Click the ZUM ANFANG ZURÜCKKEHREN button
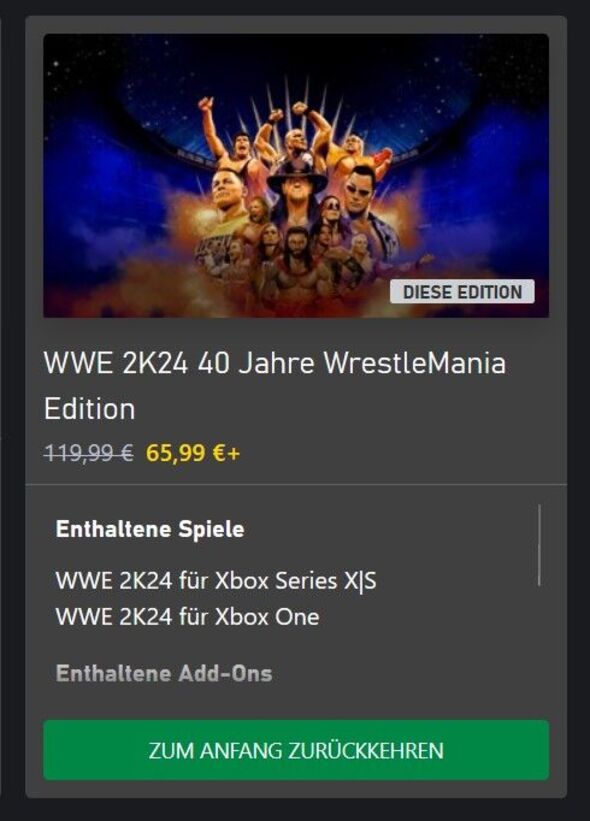Screen dimensions: 590x821 (x=296, y=750)
